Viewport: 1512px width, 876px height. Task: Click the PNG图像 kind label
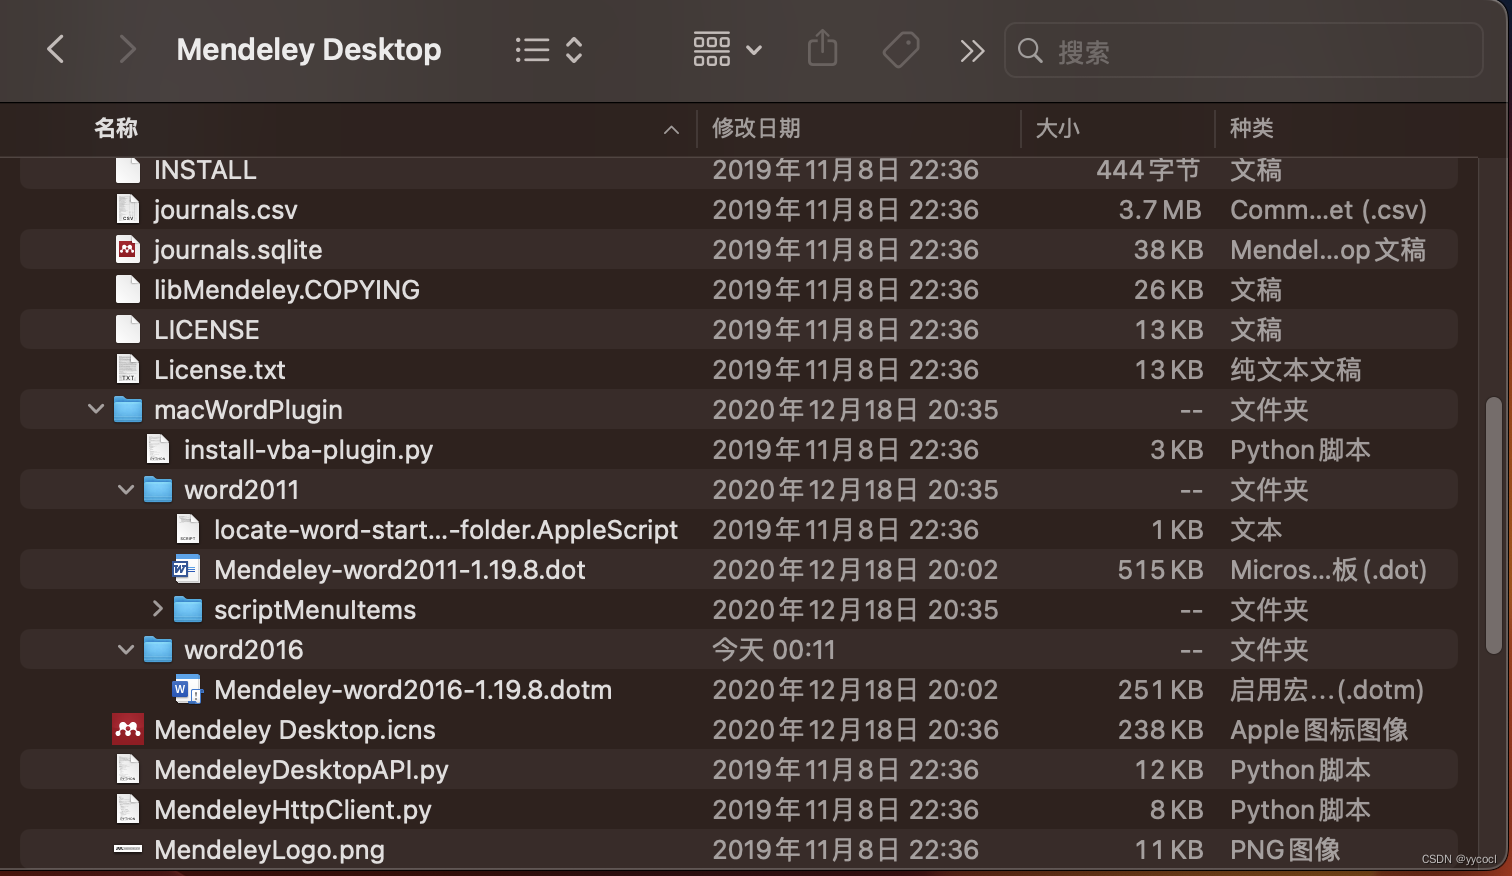[x=1285, y=850]
